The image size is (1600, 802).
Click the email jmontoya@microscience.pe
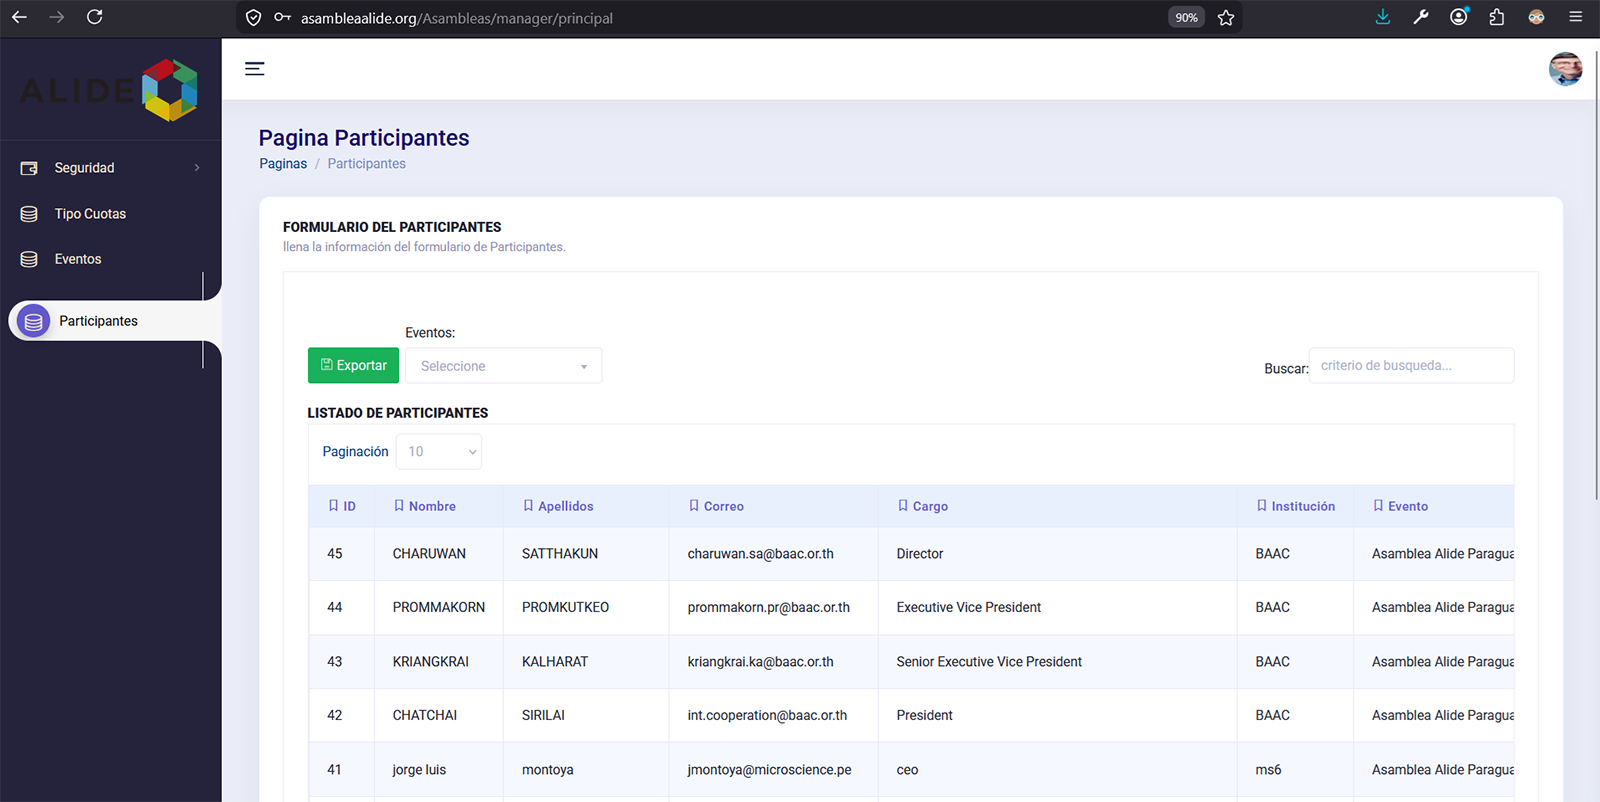pyautogui.click(x=769, y=770)
